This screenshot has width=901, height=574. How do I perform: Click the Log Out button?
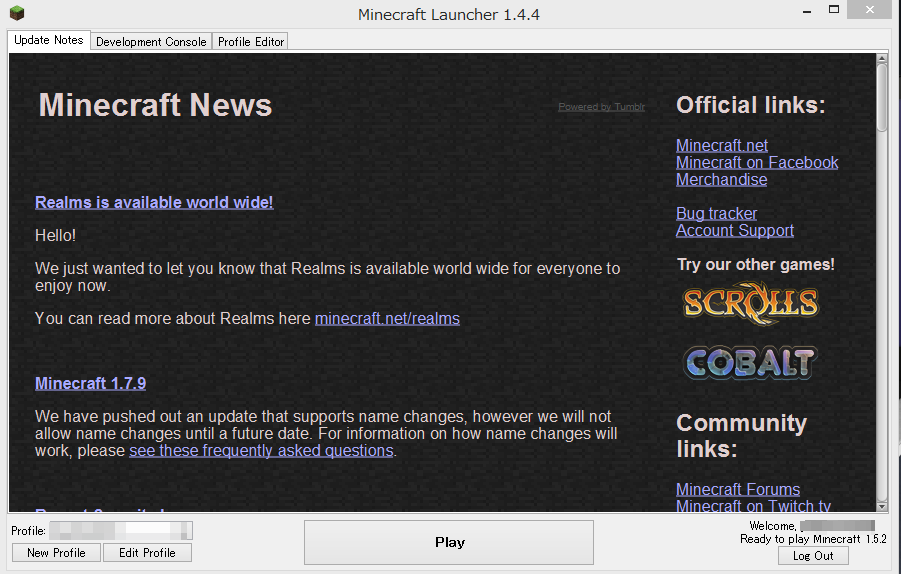813,556
